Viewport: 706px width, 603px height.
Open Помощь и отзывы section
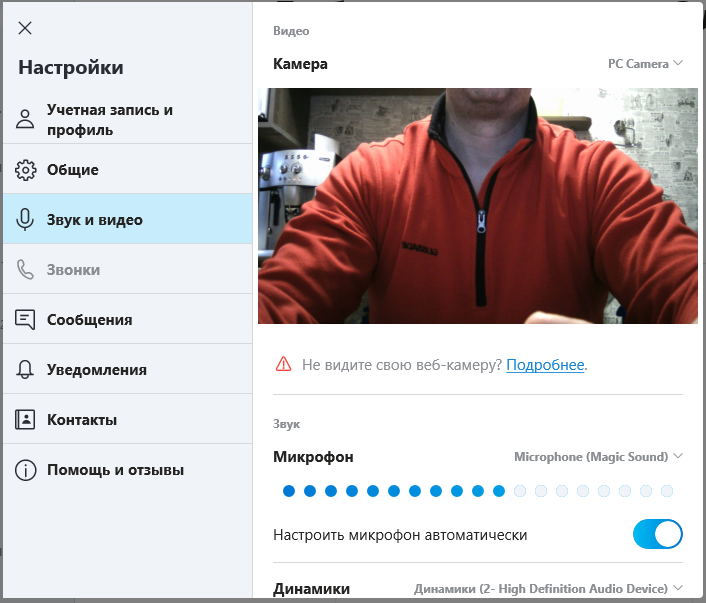[128, 470]
